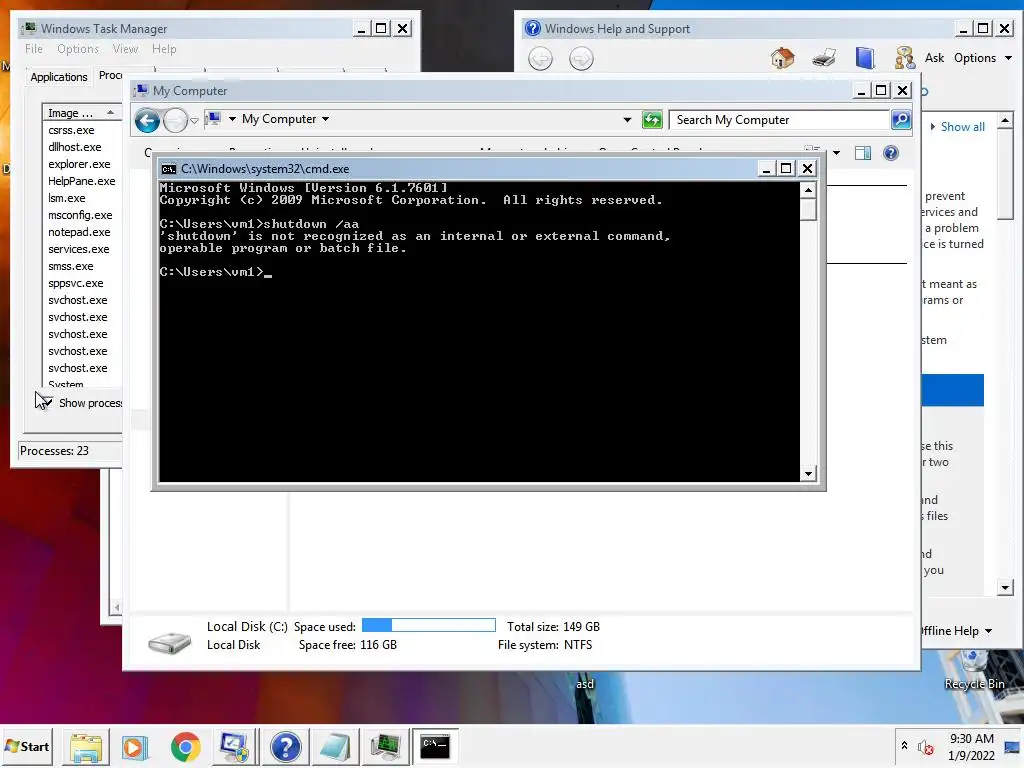Open Windows Media Player from the taskbar
This screenshot has width=1024, height=768.
135,747
